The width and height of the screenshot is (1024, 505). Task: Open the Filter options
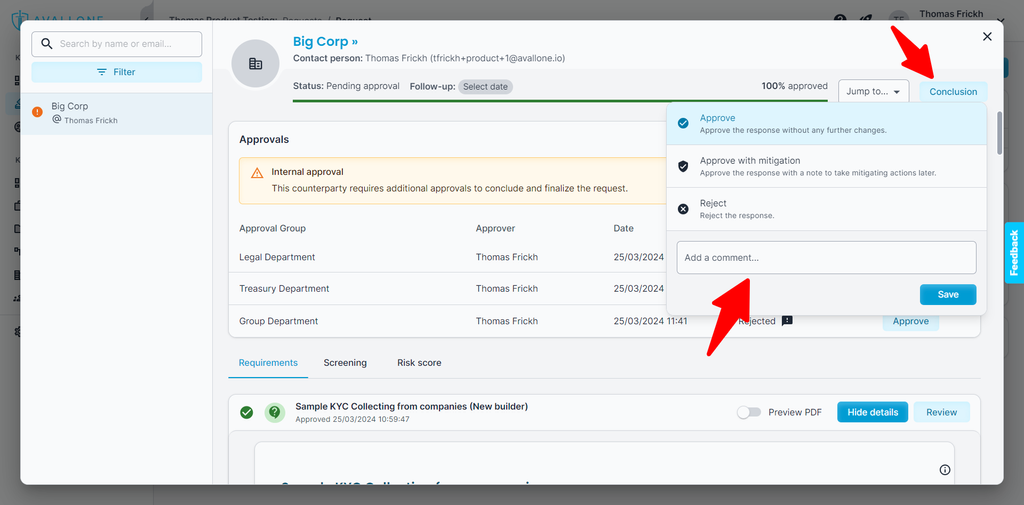117,72
